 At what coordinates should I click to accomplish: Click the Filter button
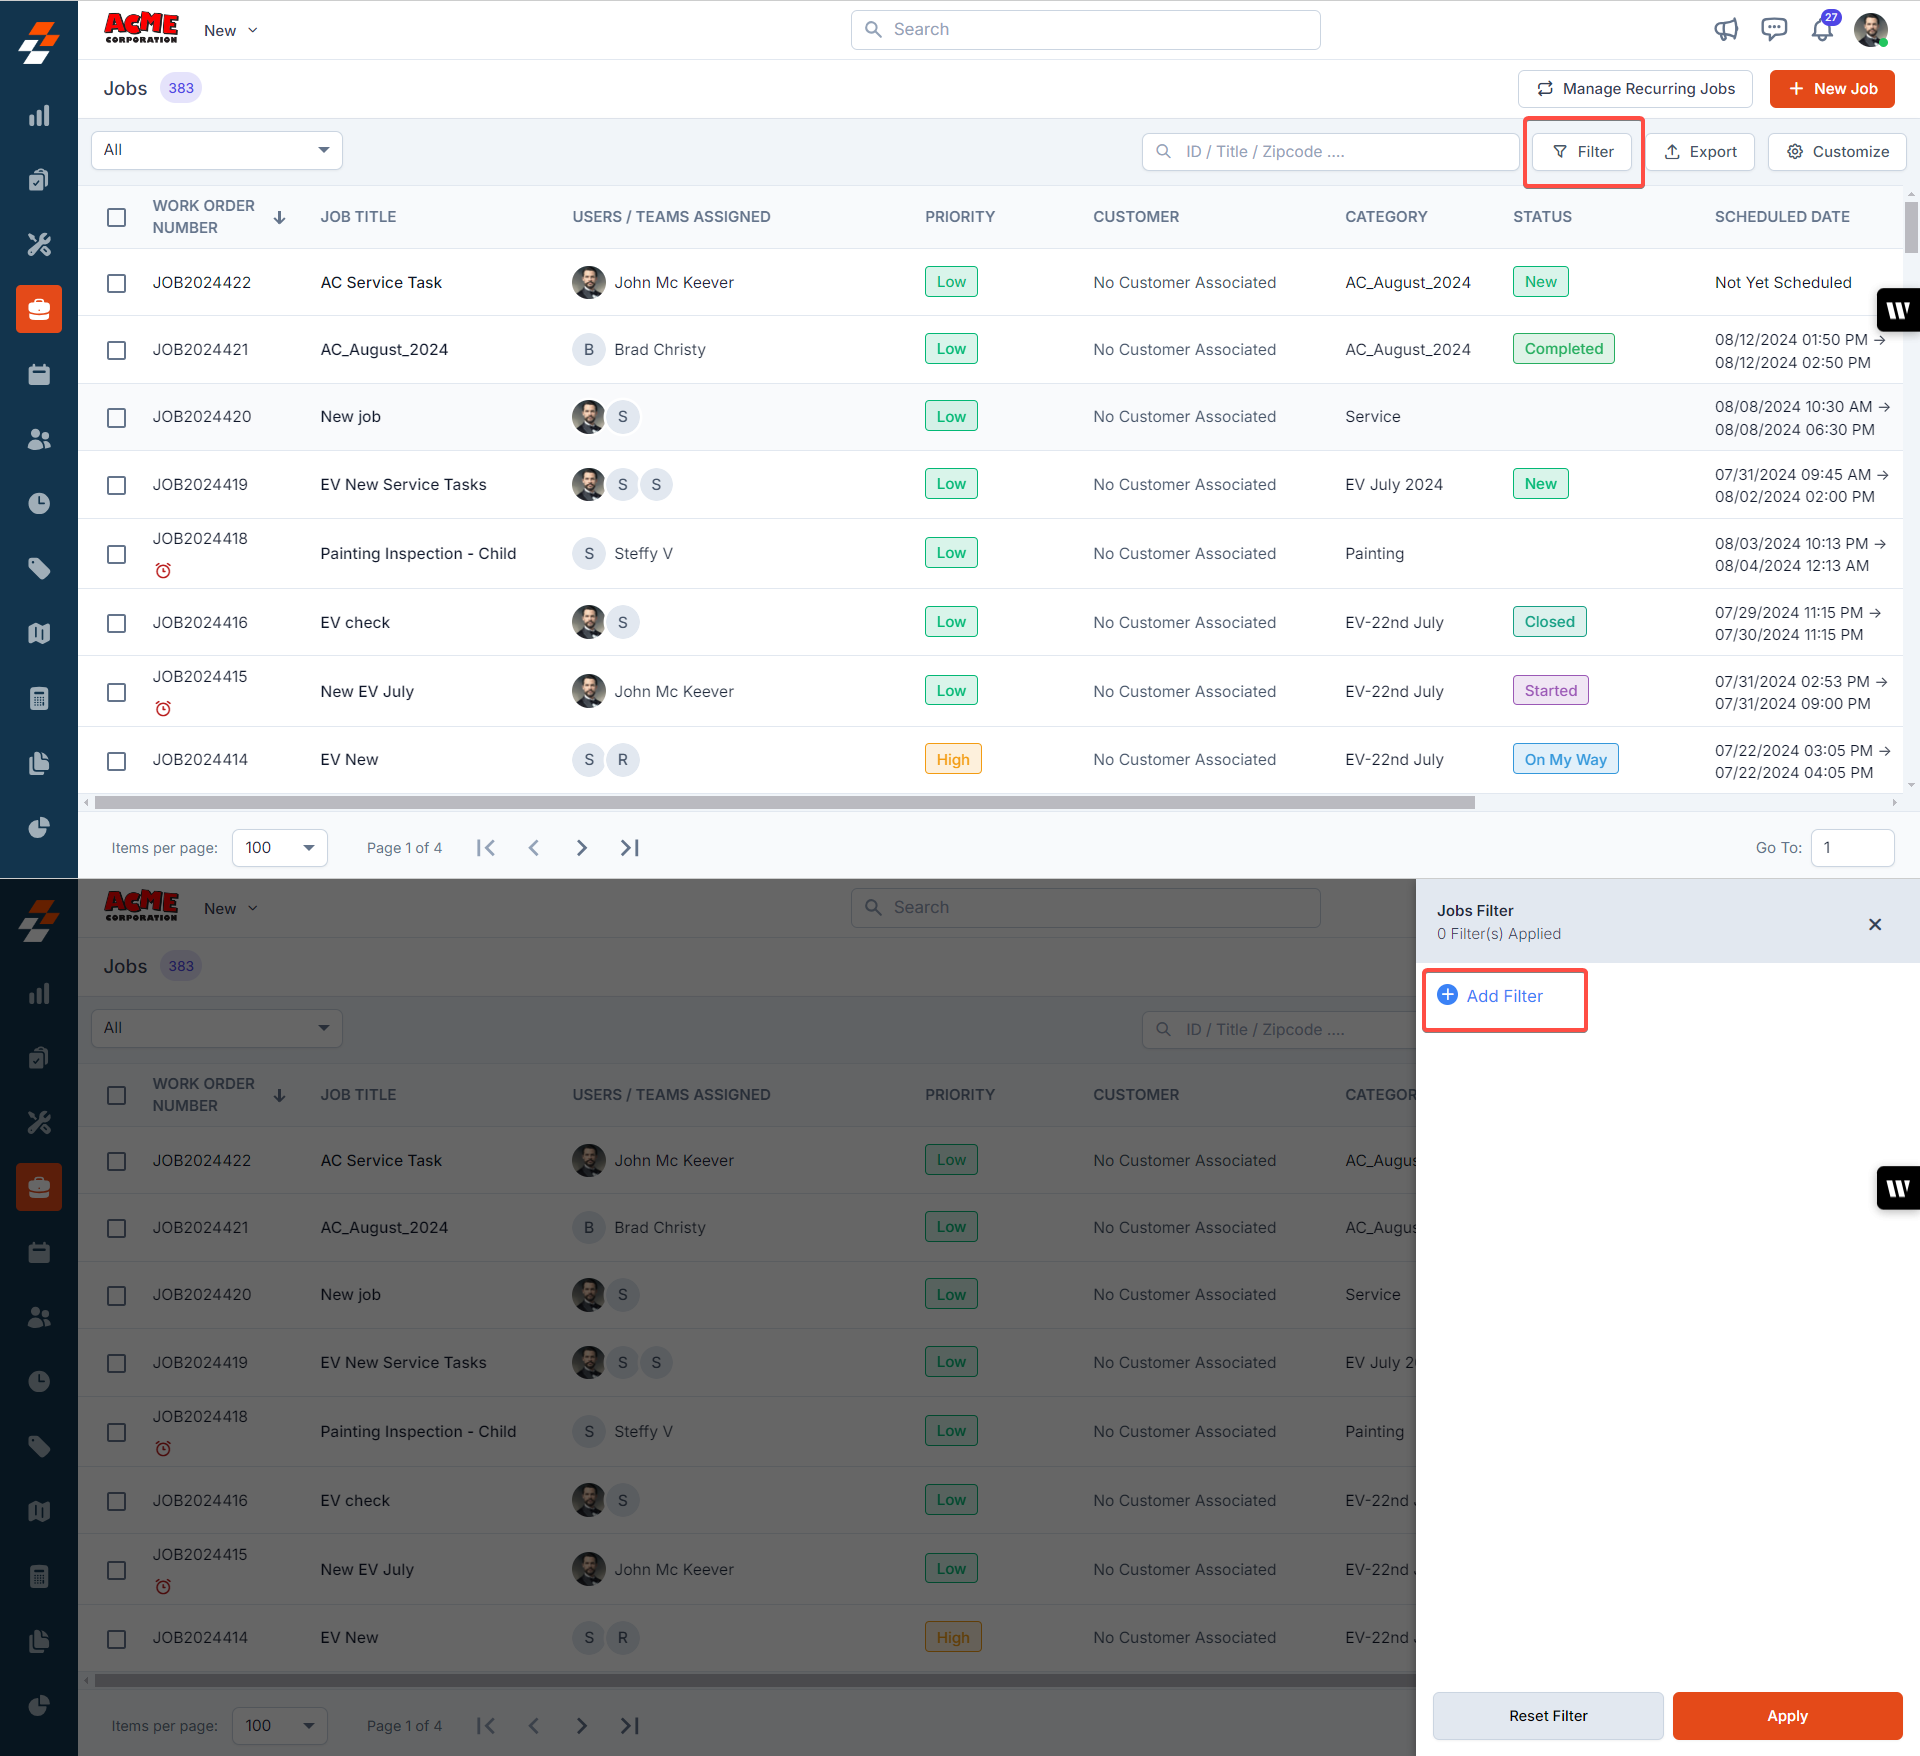point(1583,152)
